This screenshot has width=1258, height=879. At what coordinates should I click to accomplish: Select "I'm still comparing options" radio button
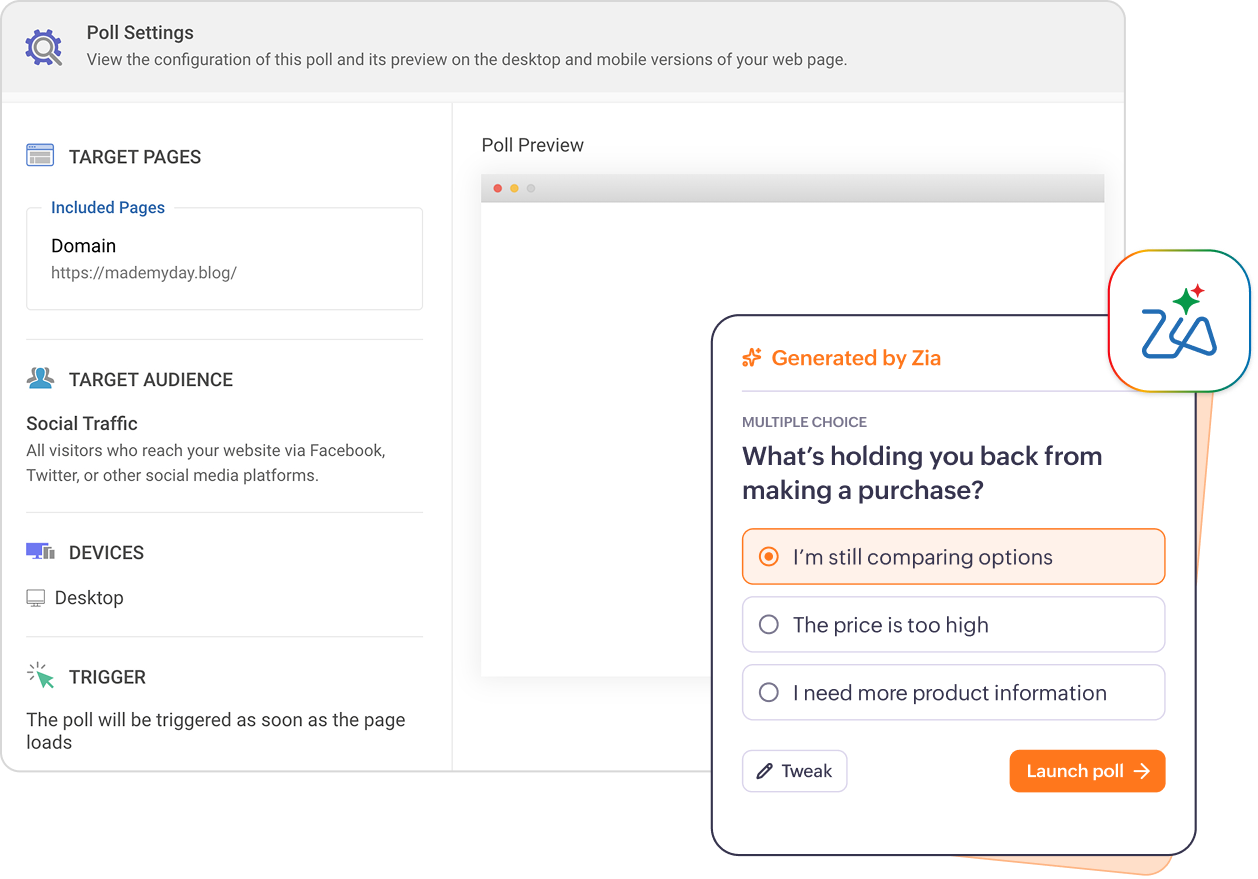[x=768, y=557]
